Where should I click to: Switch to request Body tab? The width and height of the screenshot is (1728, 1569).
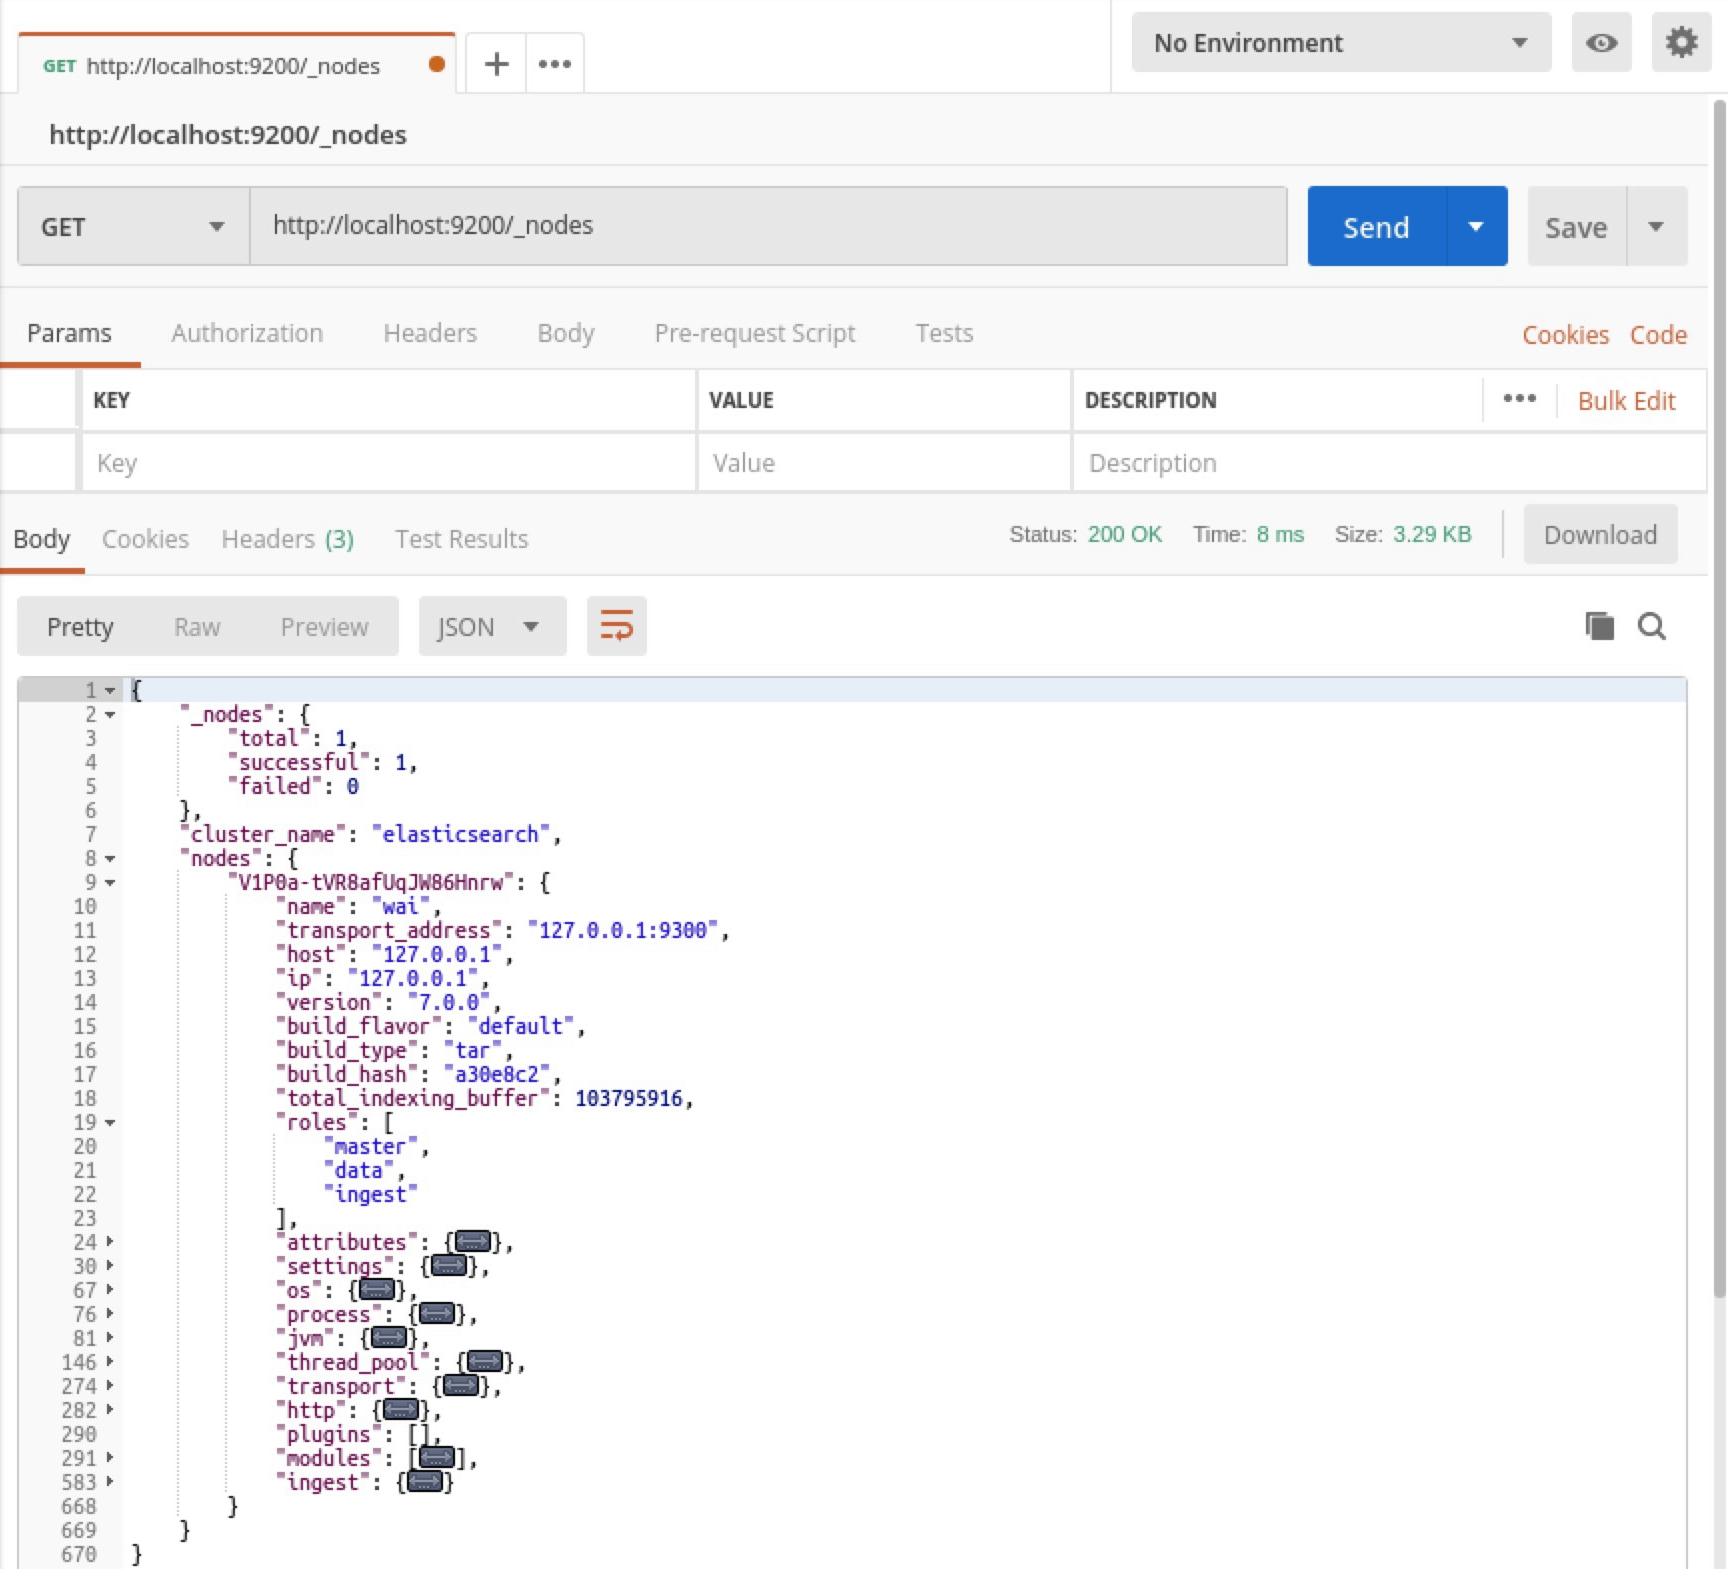coord(566,333)
